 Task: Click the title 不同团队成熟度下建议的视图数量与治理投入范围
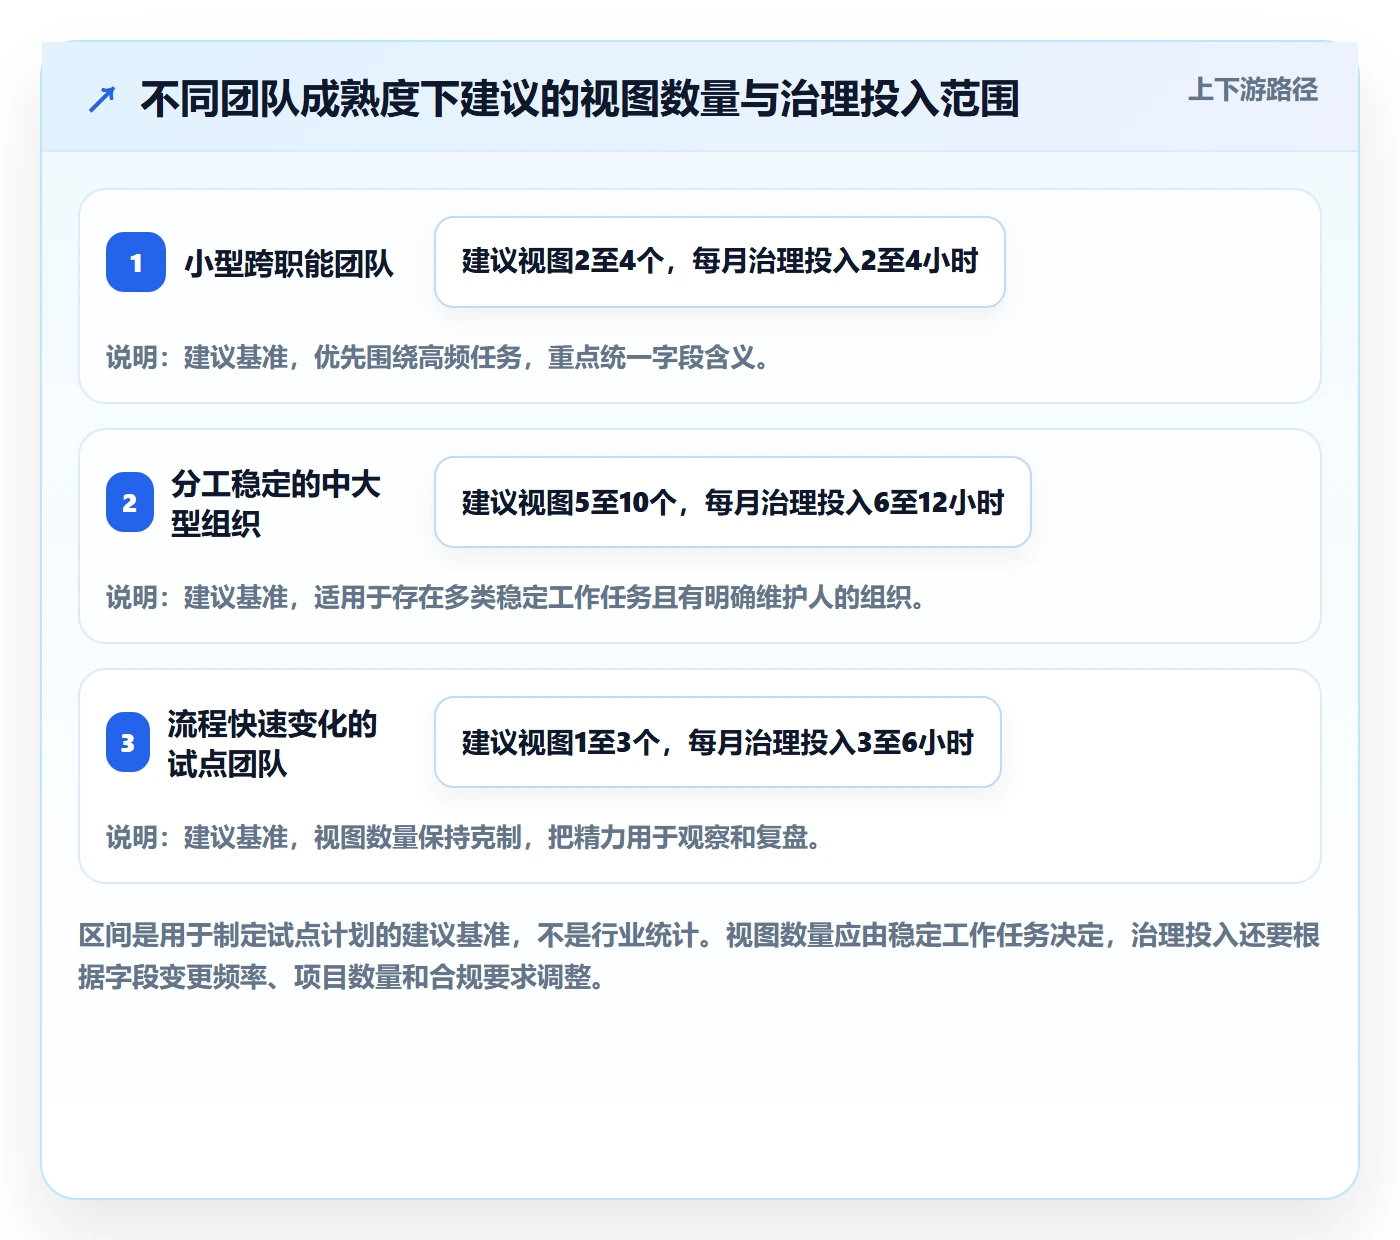point(580,99)
